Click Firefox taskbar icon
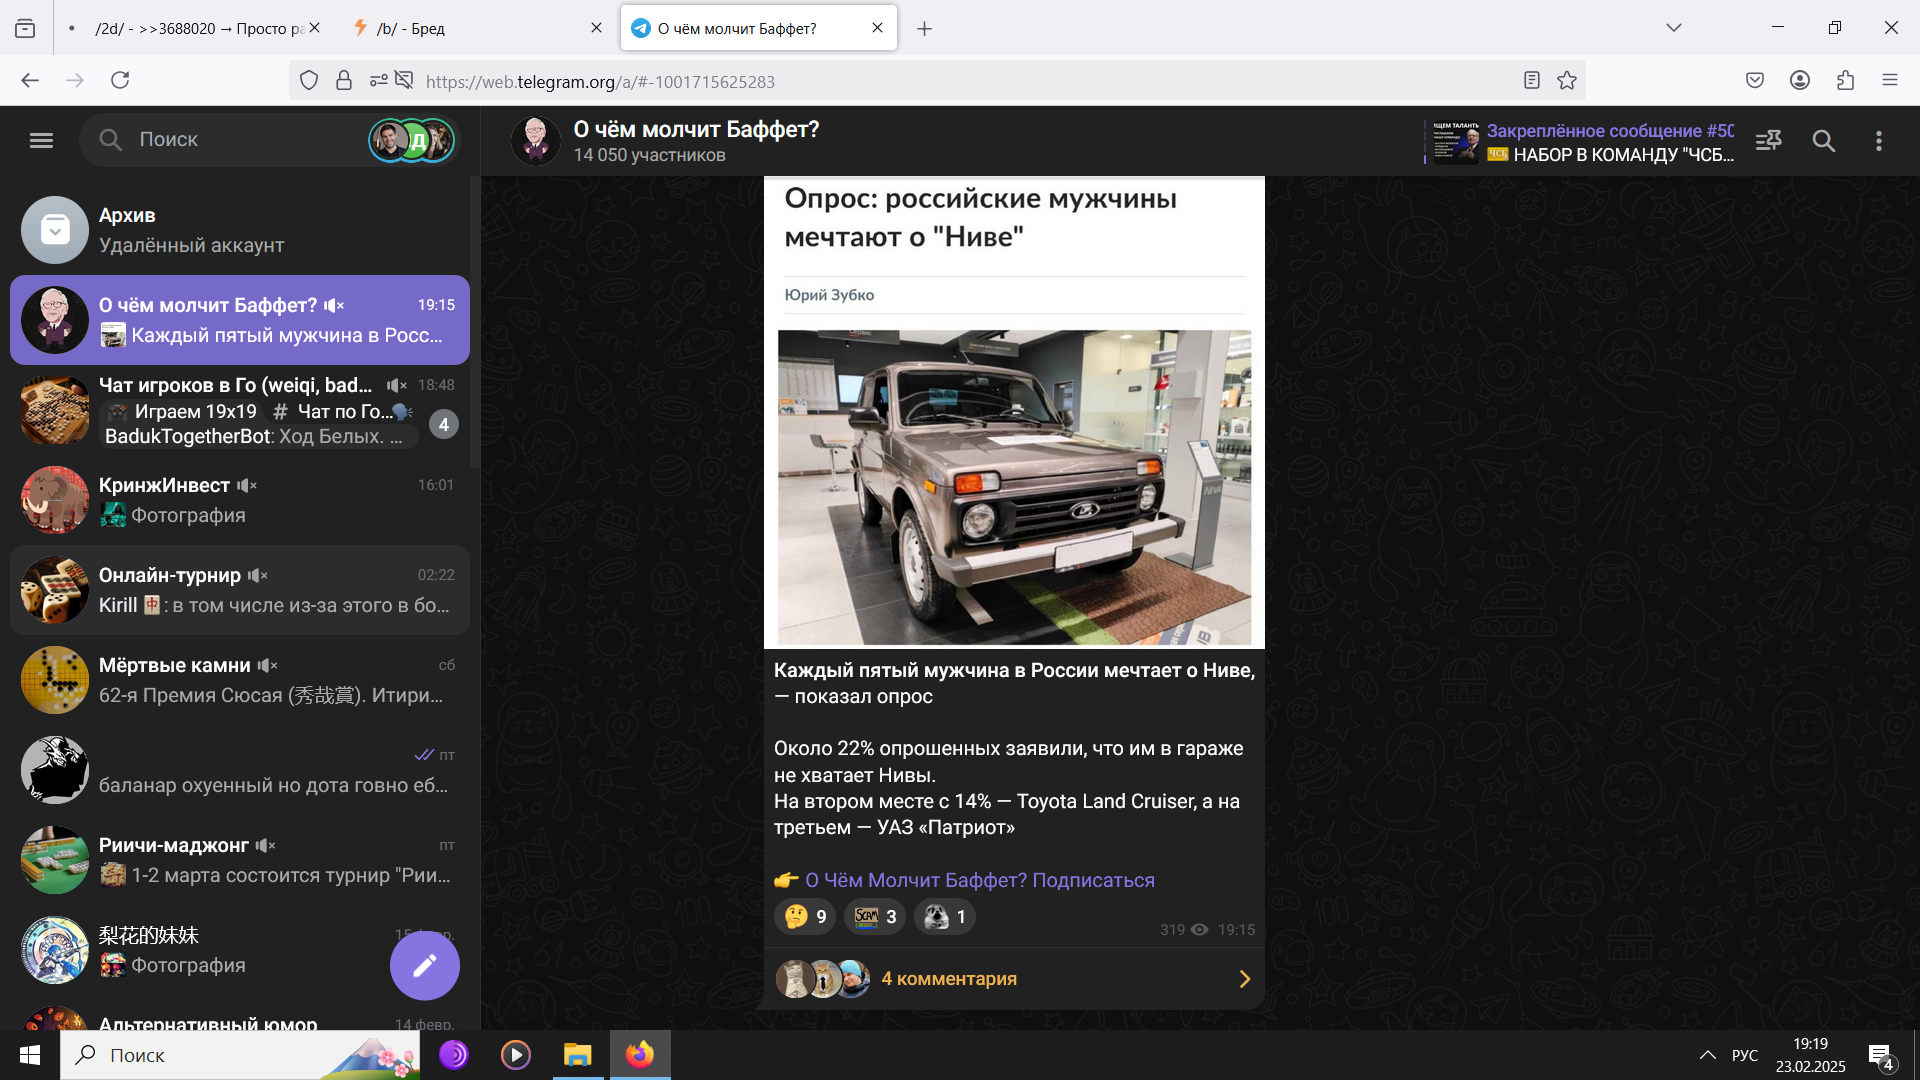Screen dimensions: 1920x1080 (x=640, y=1055)
